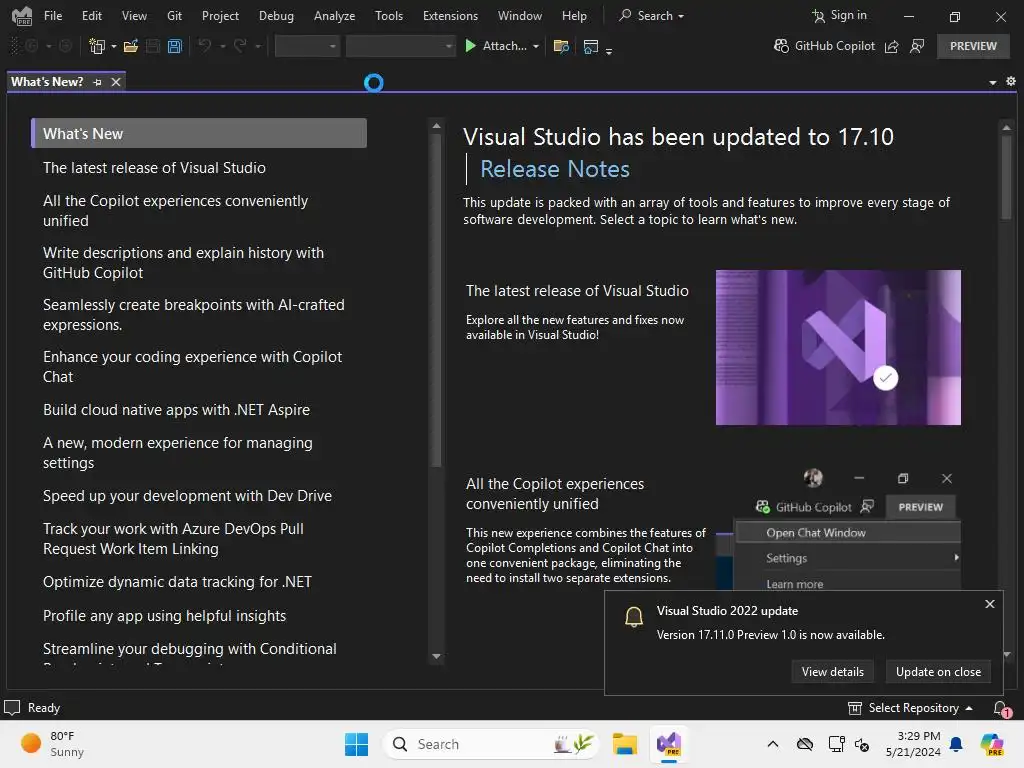This screenshot has height=768, width=1024.
Task: Click the GitHub Copilot toolbar button
Action: coord(824,46)
